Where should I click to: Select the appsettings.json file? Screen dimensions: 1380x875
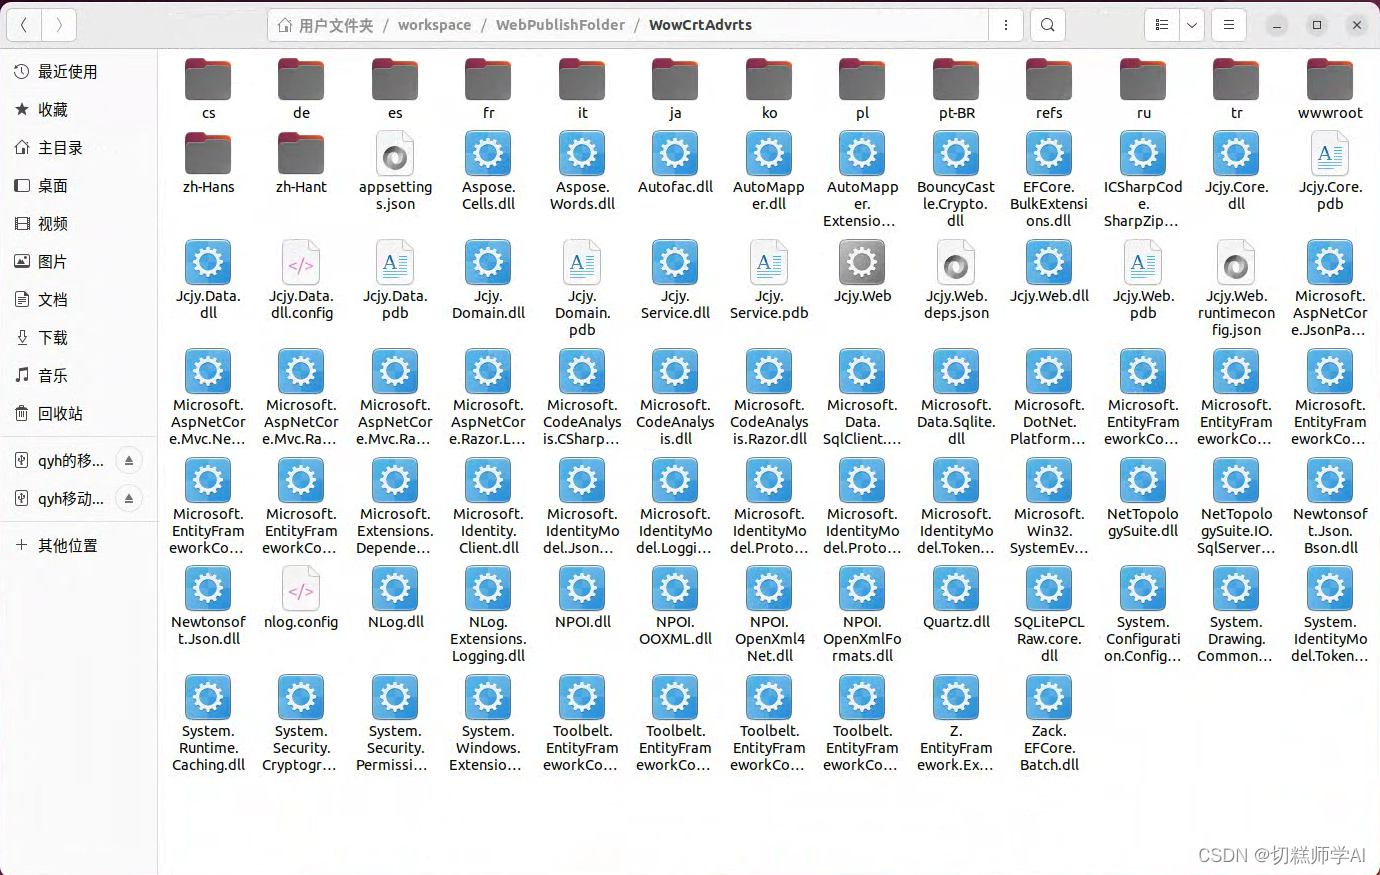395,172
